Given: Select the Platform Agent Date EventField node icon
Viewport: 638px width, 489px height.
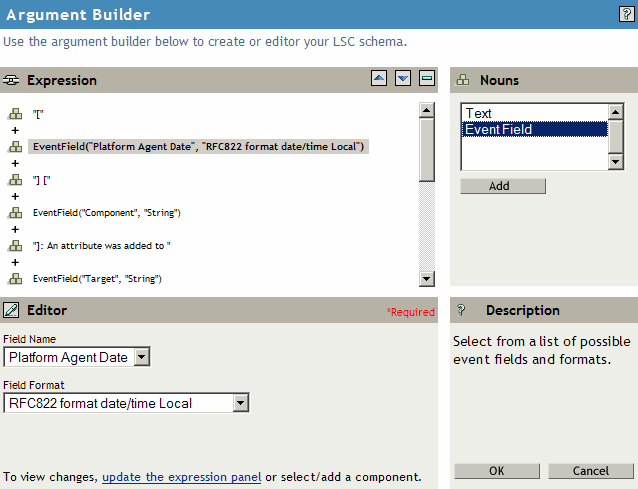Looking at the screenshot, I should [x=15, y=147].
